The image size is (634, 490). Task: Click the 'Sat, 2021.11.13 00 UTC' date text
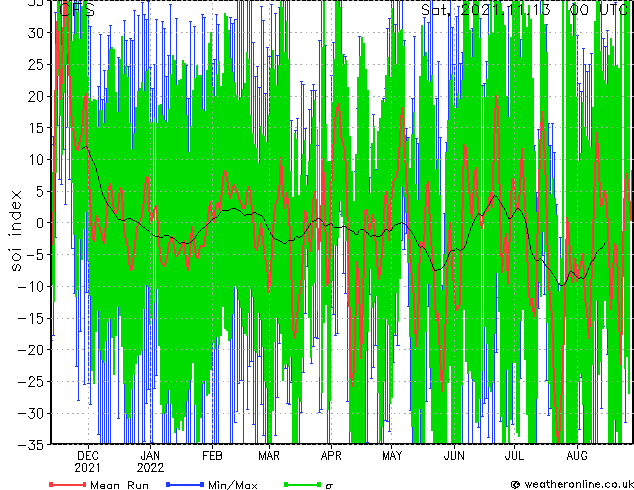click(x=524, y=10)
